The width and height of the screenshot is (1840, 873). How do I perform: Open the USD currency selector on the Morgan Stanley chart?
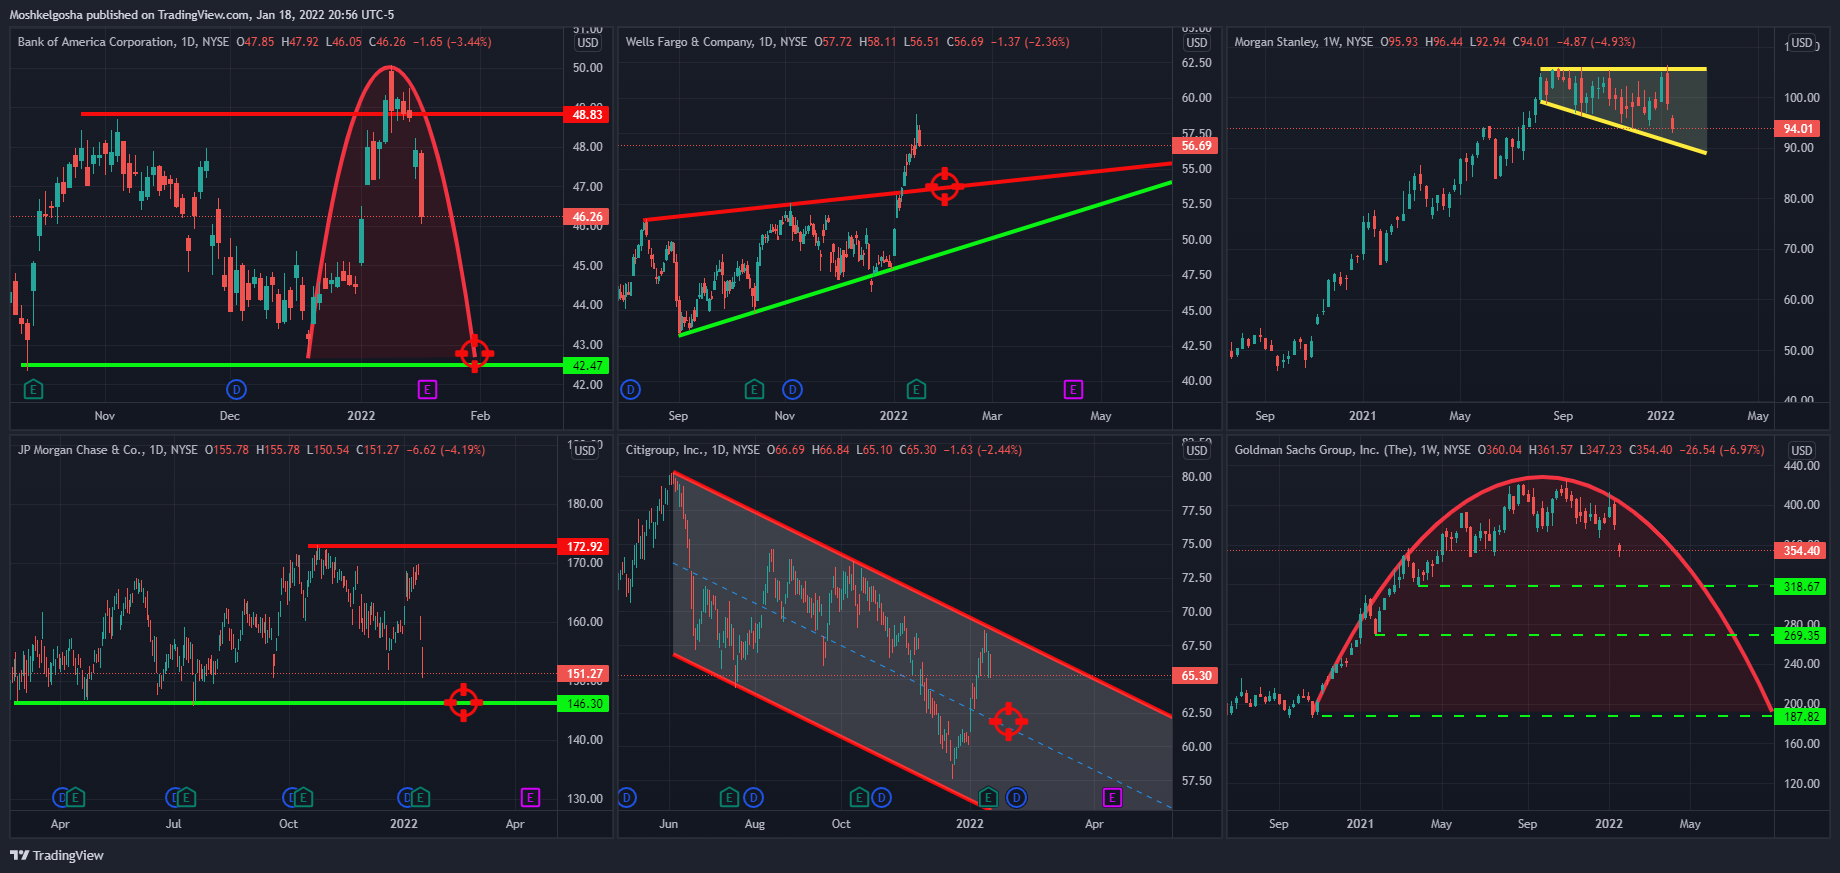click(1802, 43)
